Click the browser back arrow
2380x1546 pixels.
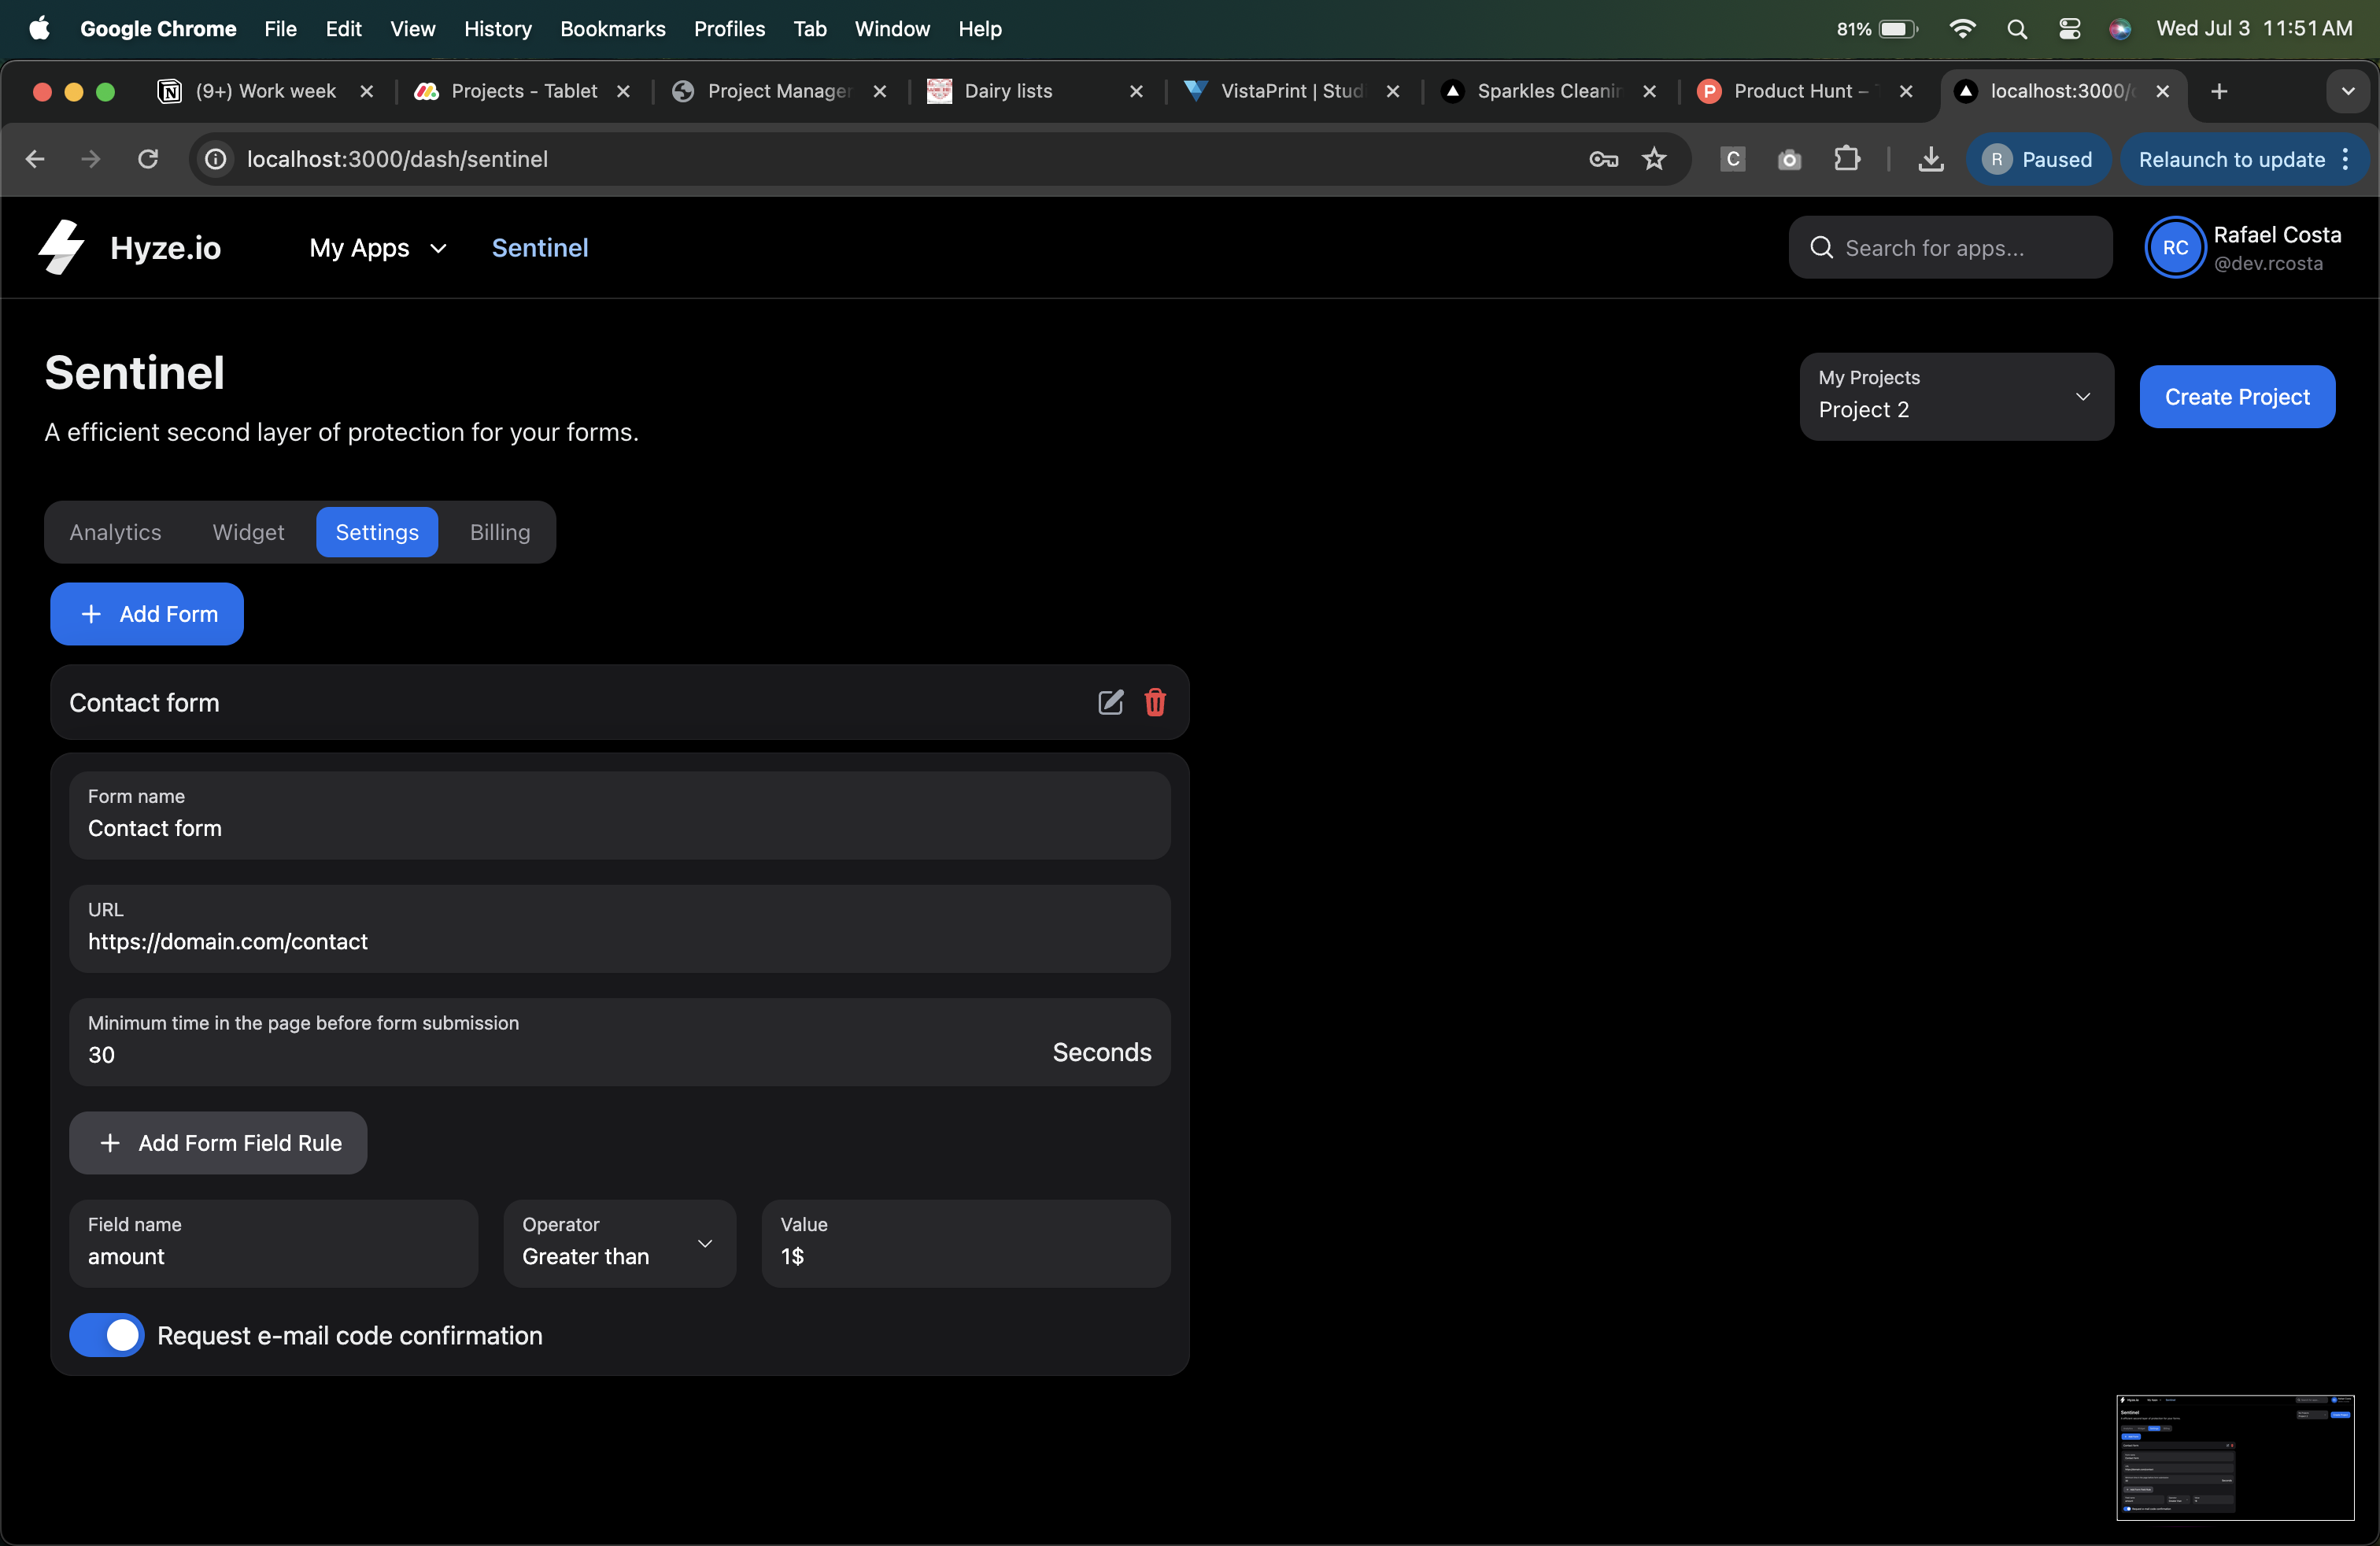click(x=35, y=159)
